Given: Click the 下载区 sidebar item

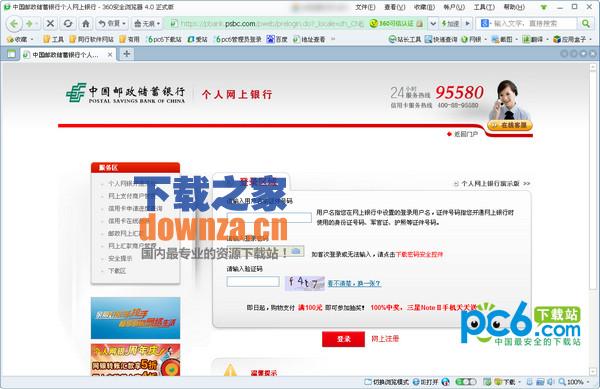Looking at the screenshot, I should click(x=117, y=271).
